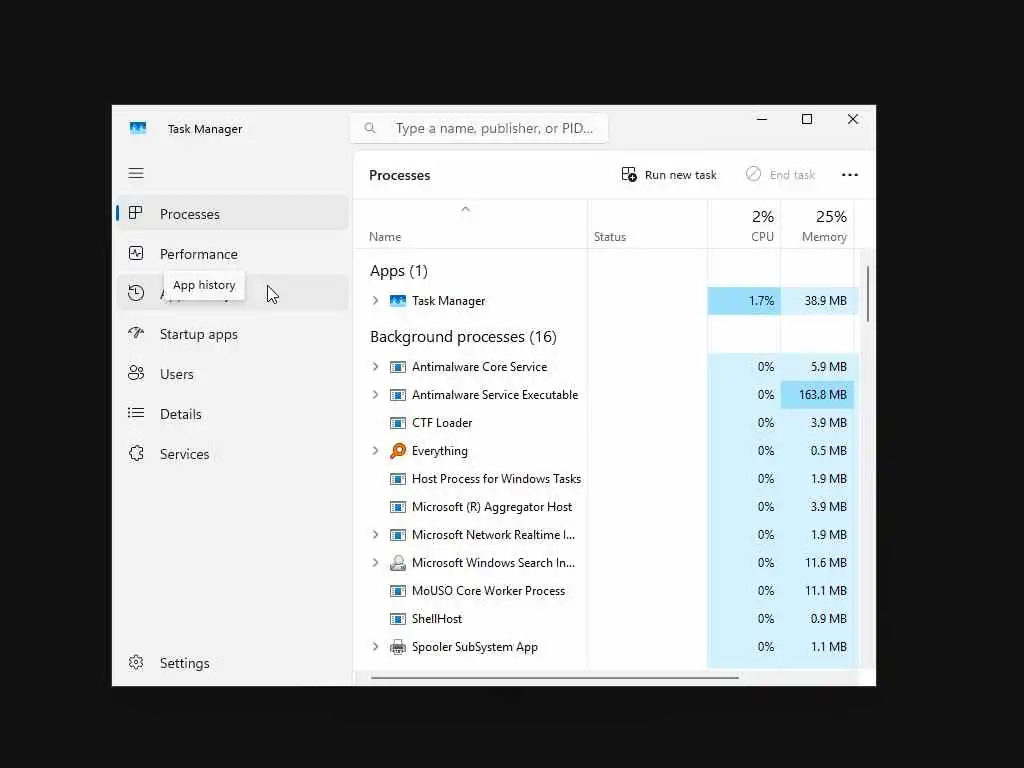Viewport: 1024px width, 768px height.
Task: Click the End task circle icon
Action: [753, 174]
